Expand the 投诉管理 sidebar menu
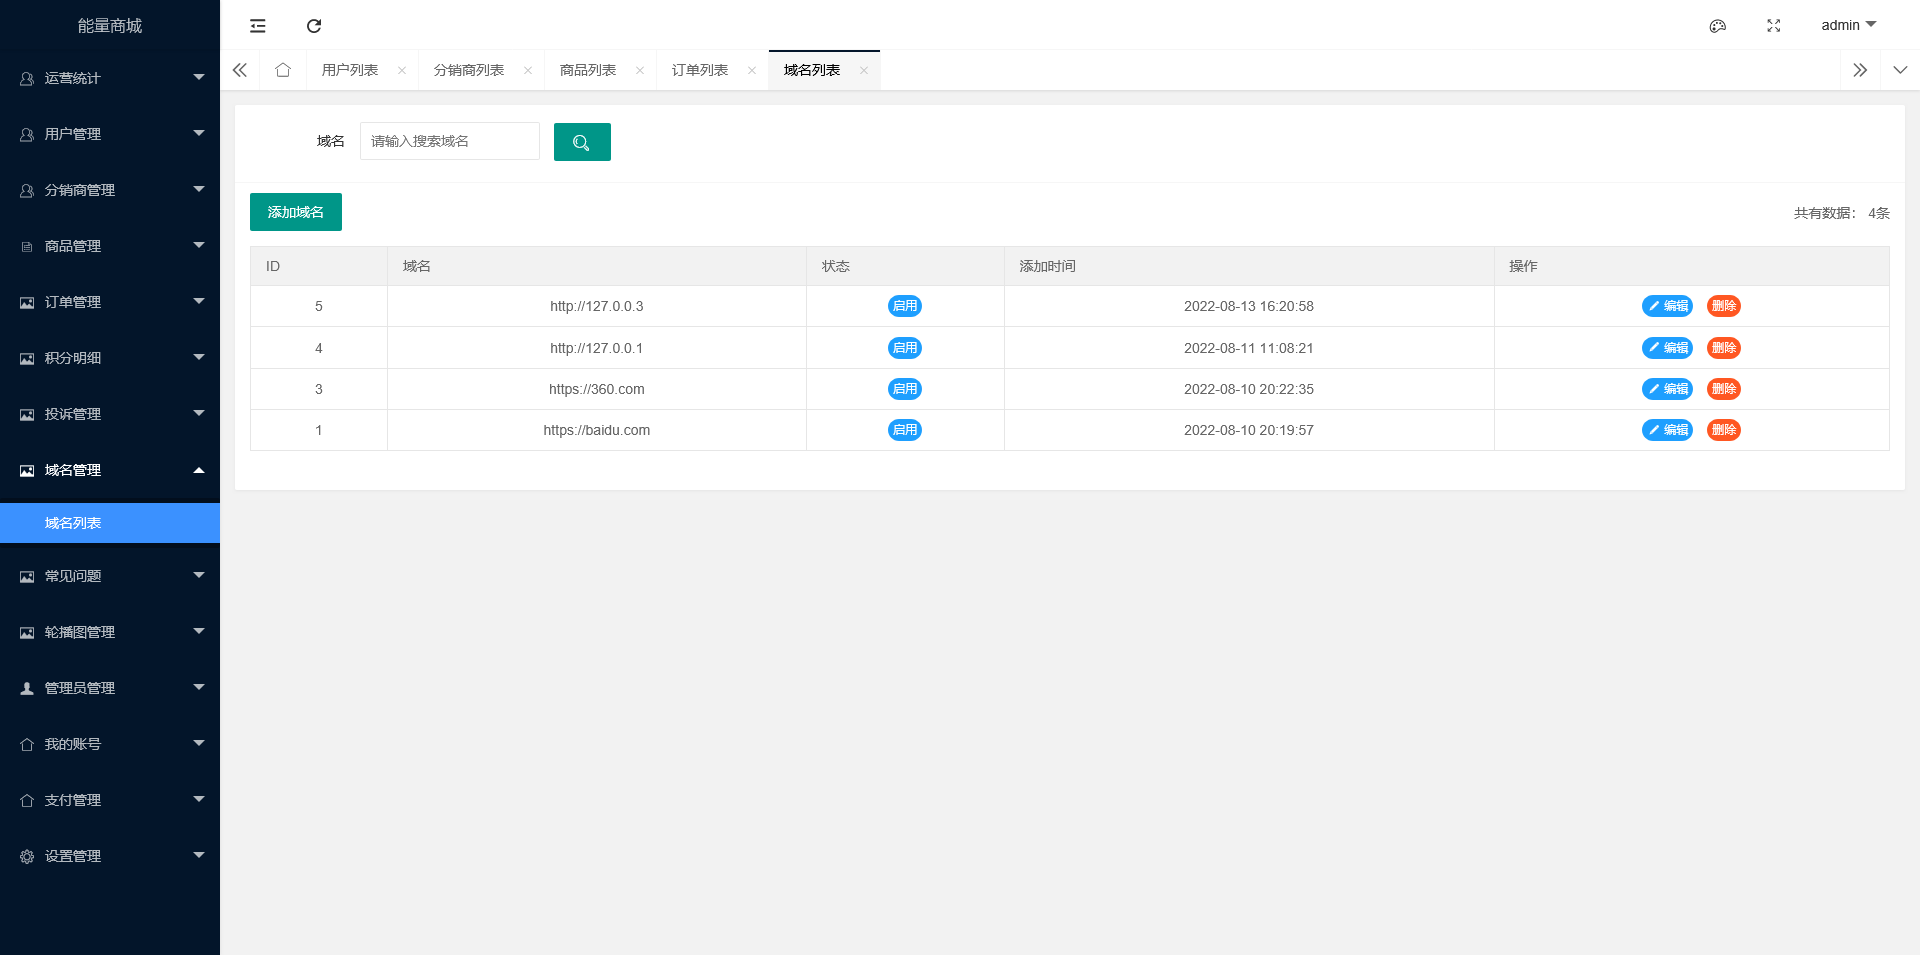1920x955 pixels. tap(110, 414)
